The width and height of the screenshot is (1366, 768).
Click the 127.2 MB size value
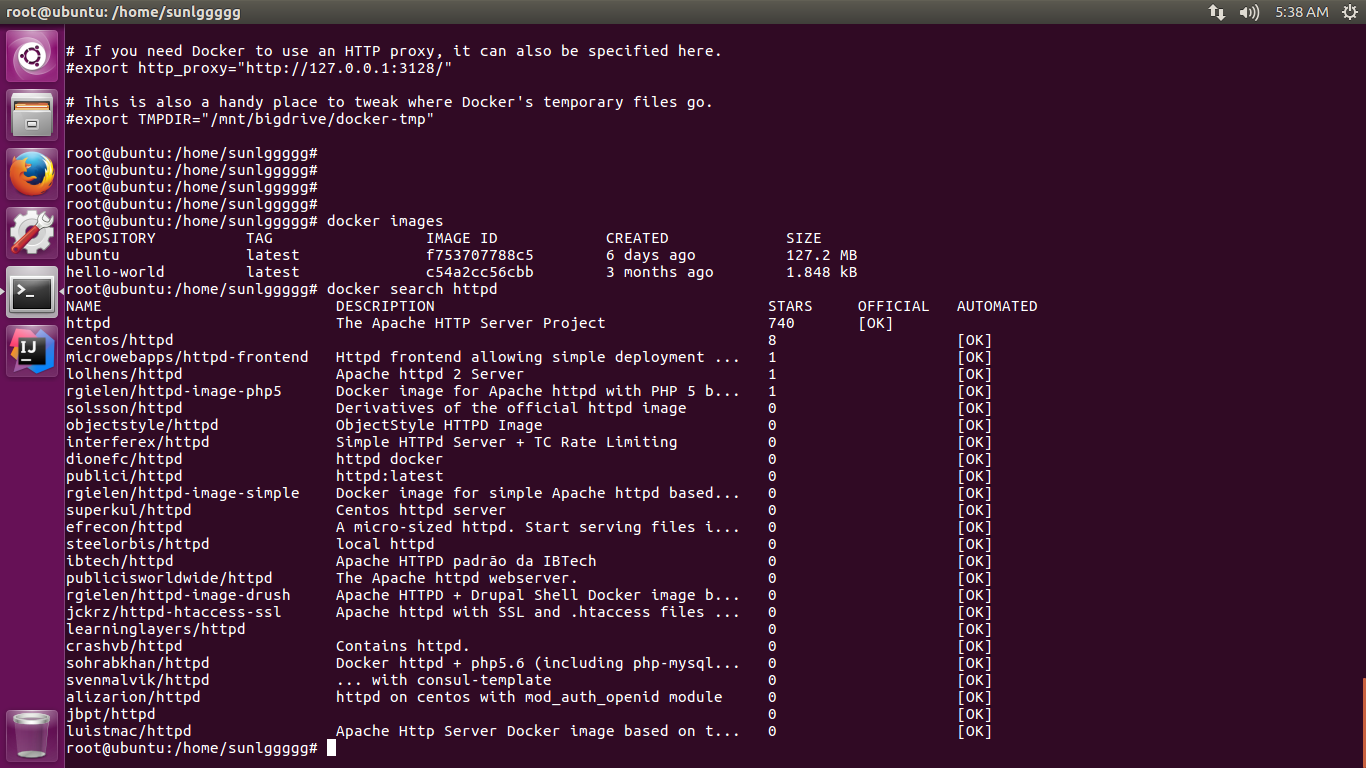(822, 255)
